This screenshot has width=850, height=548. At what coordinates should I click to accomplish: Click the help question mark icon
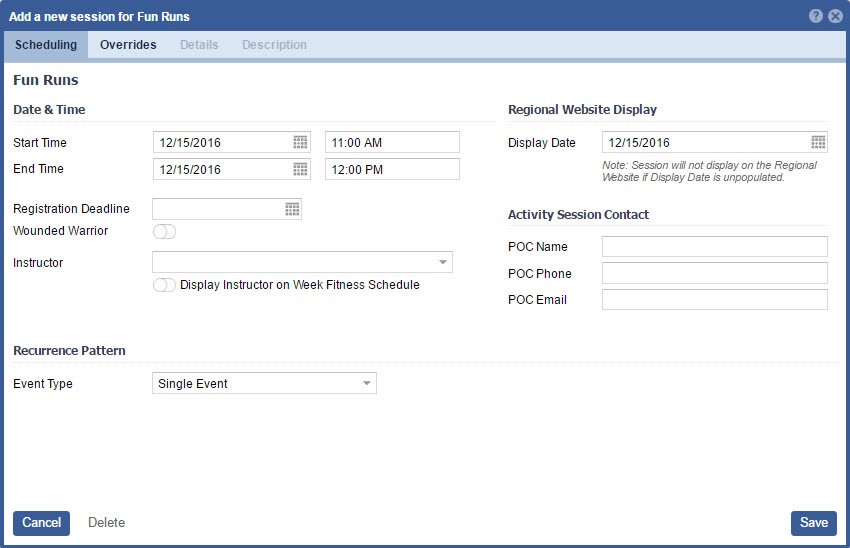click(816, 16)
